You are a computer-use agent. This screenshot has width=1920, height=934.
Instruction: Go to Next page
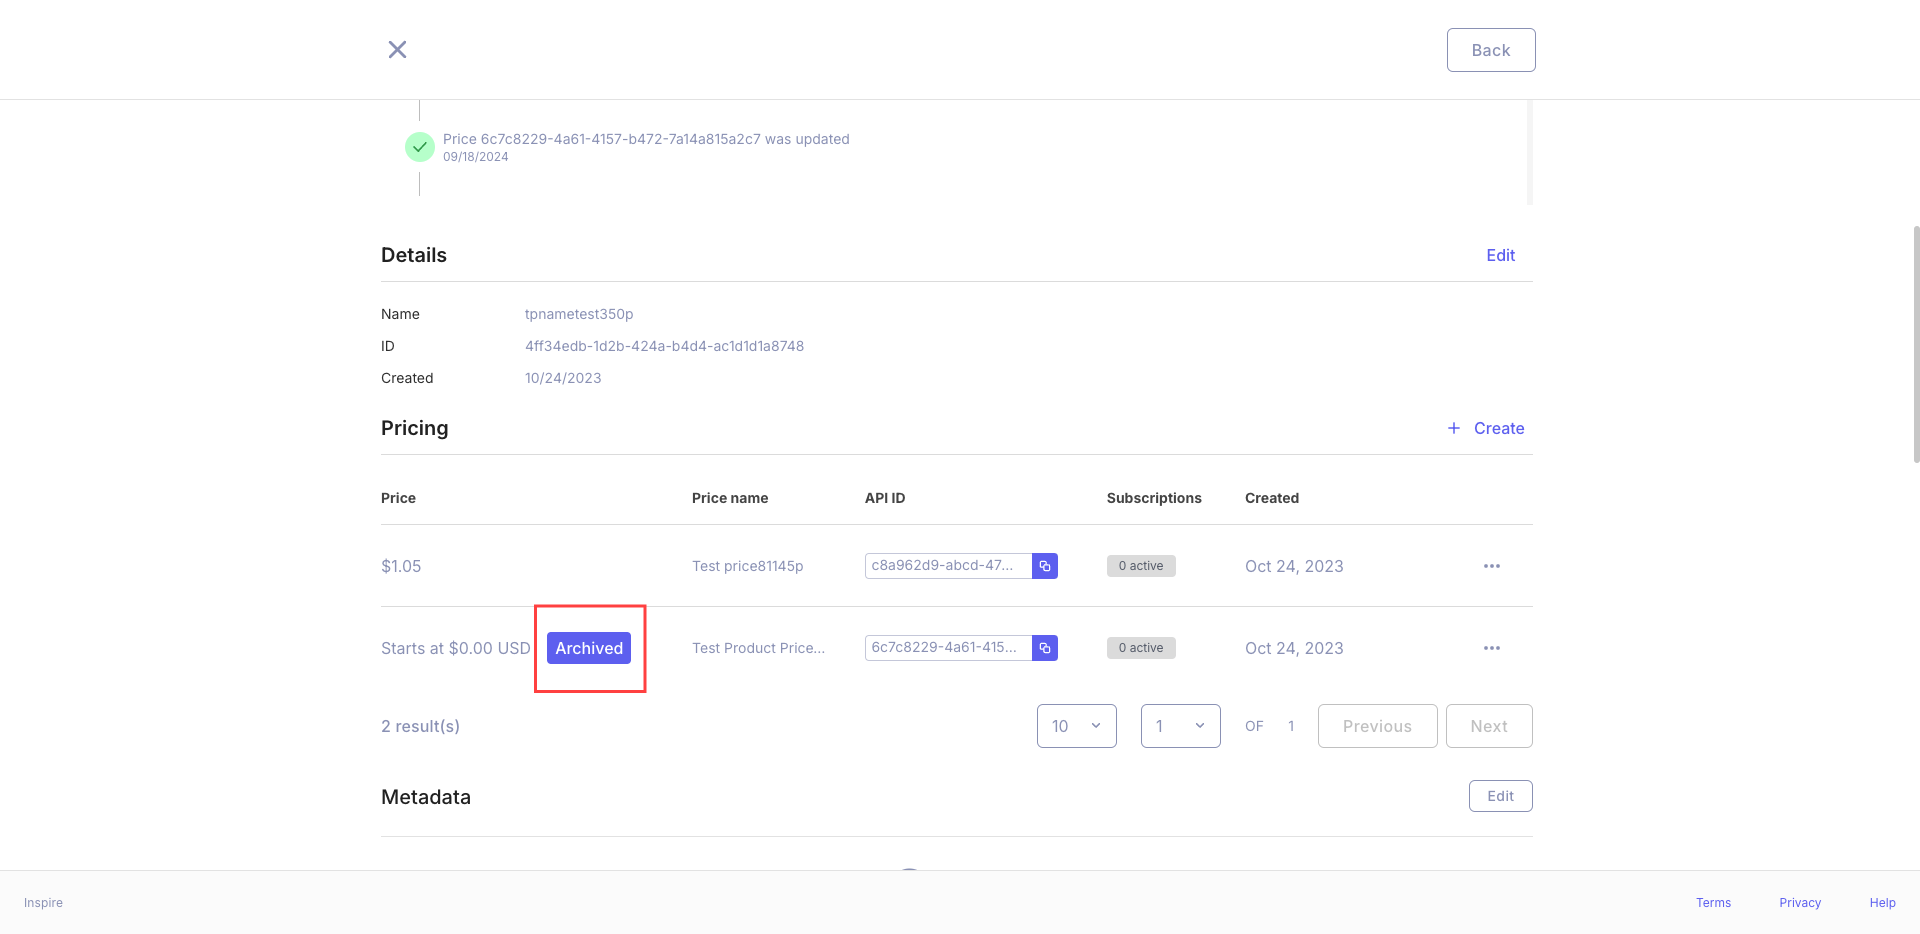1489,726
